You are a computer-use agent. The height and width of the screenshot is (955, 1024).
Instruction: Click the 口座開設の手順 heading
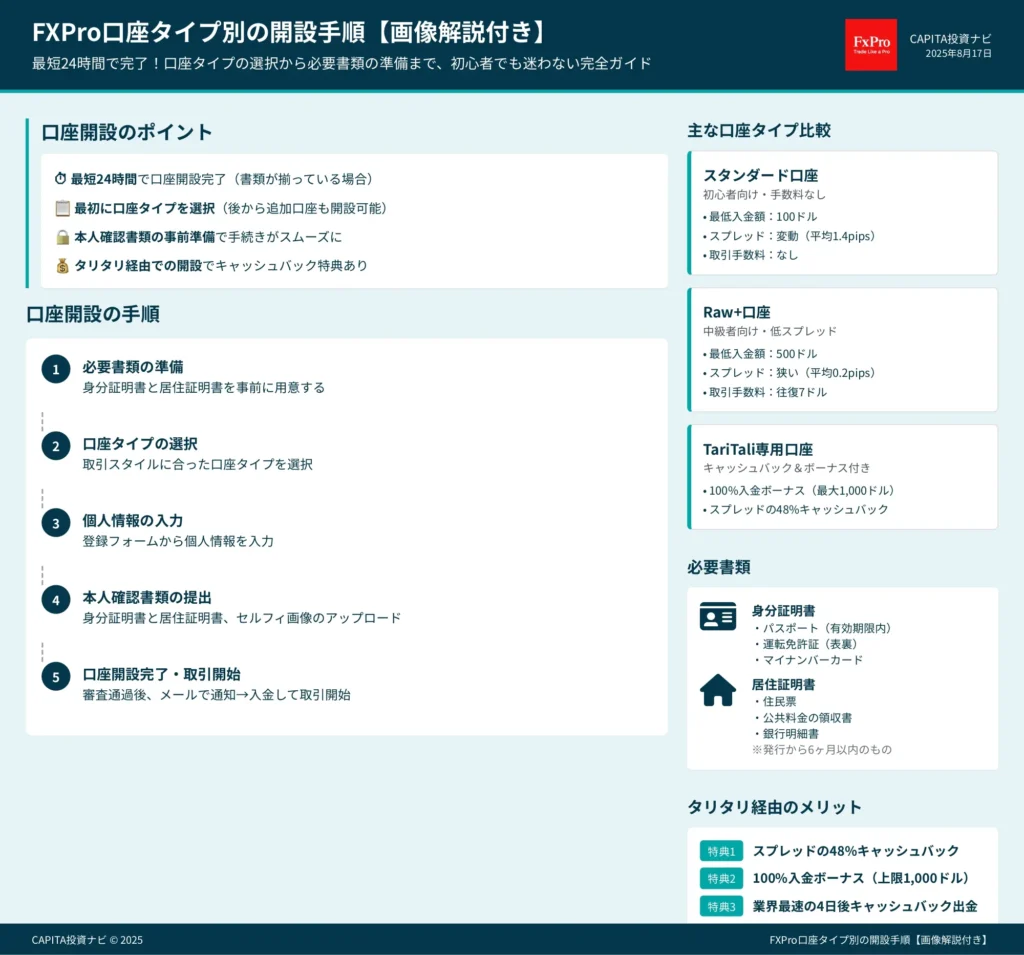pyautogui.click(x=93, y=314)
